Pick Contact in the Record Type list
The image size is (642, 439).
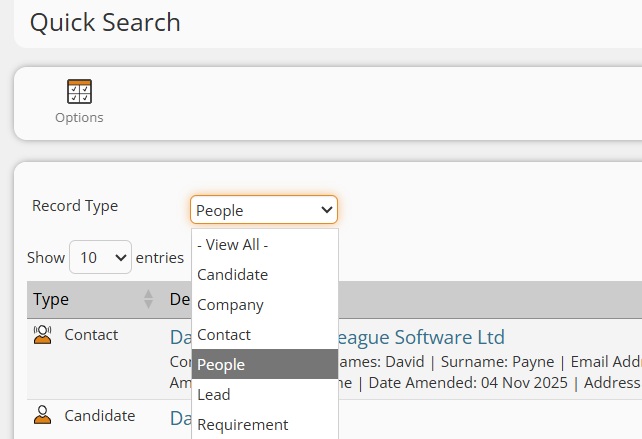[224, 334]
